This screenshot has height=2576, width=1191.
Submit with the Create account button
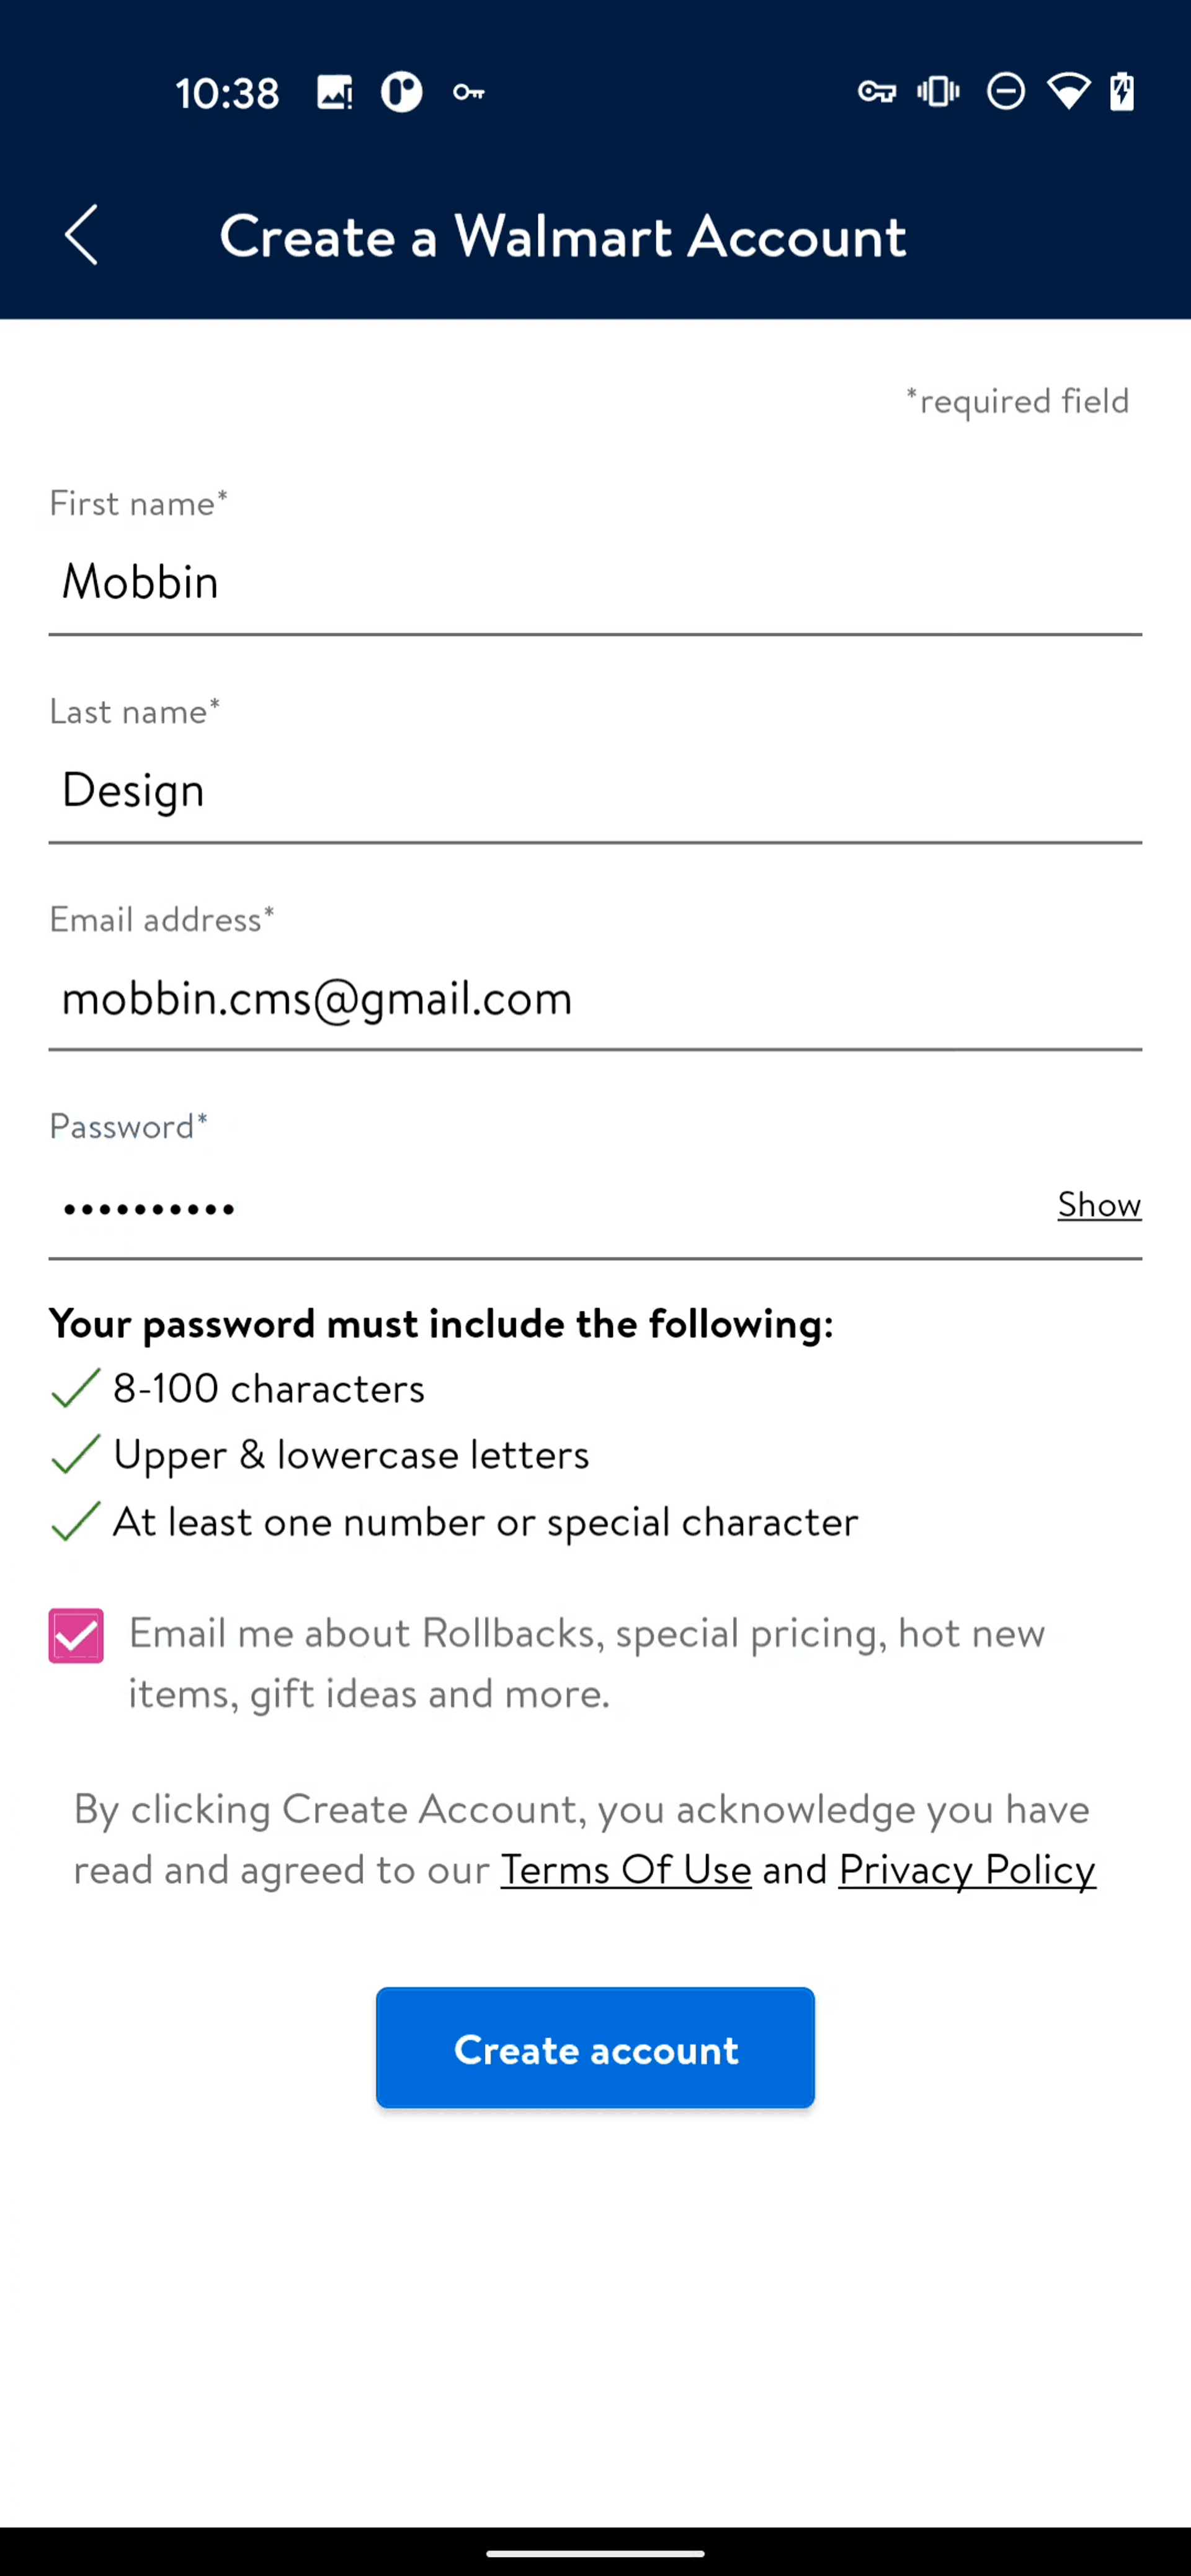coord(595,2049)
